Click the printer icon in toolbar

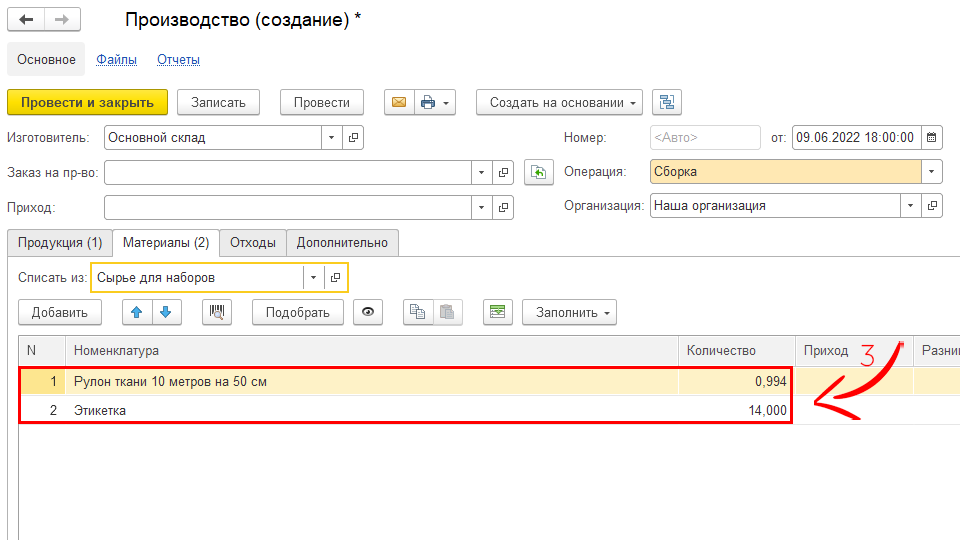(429, 102)
